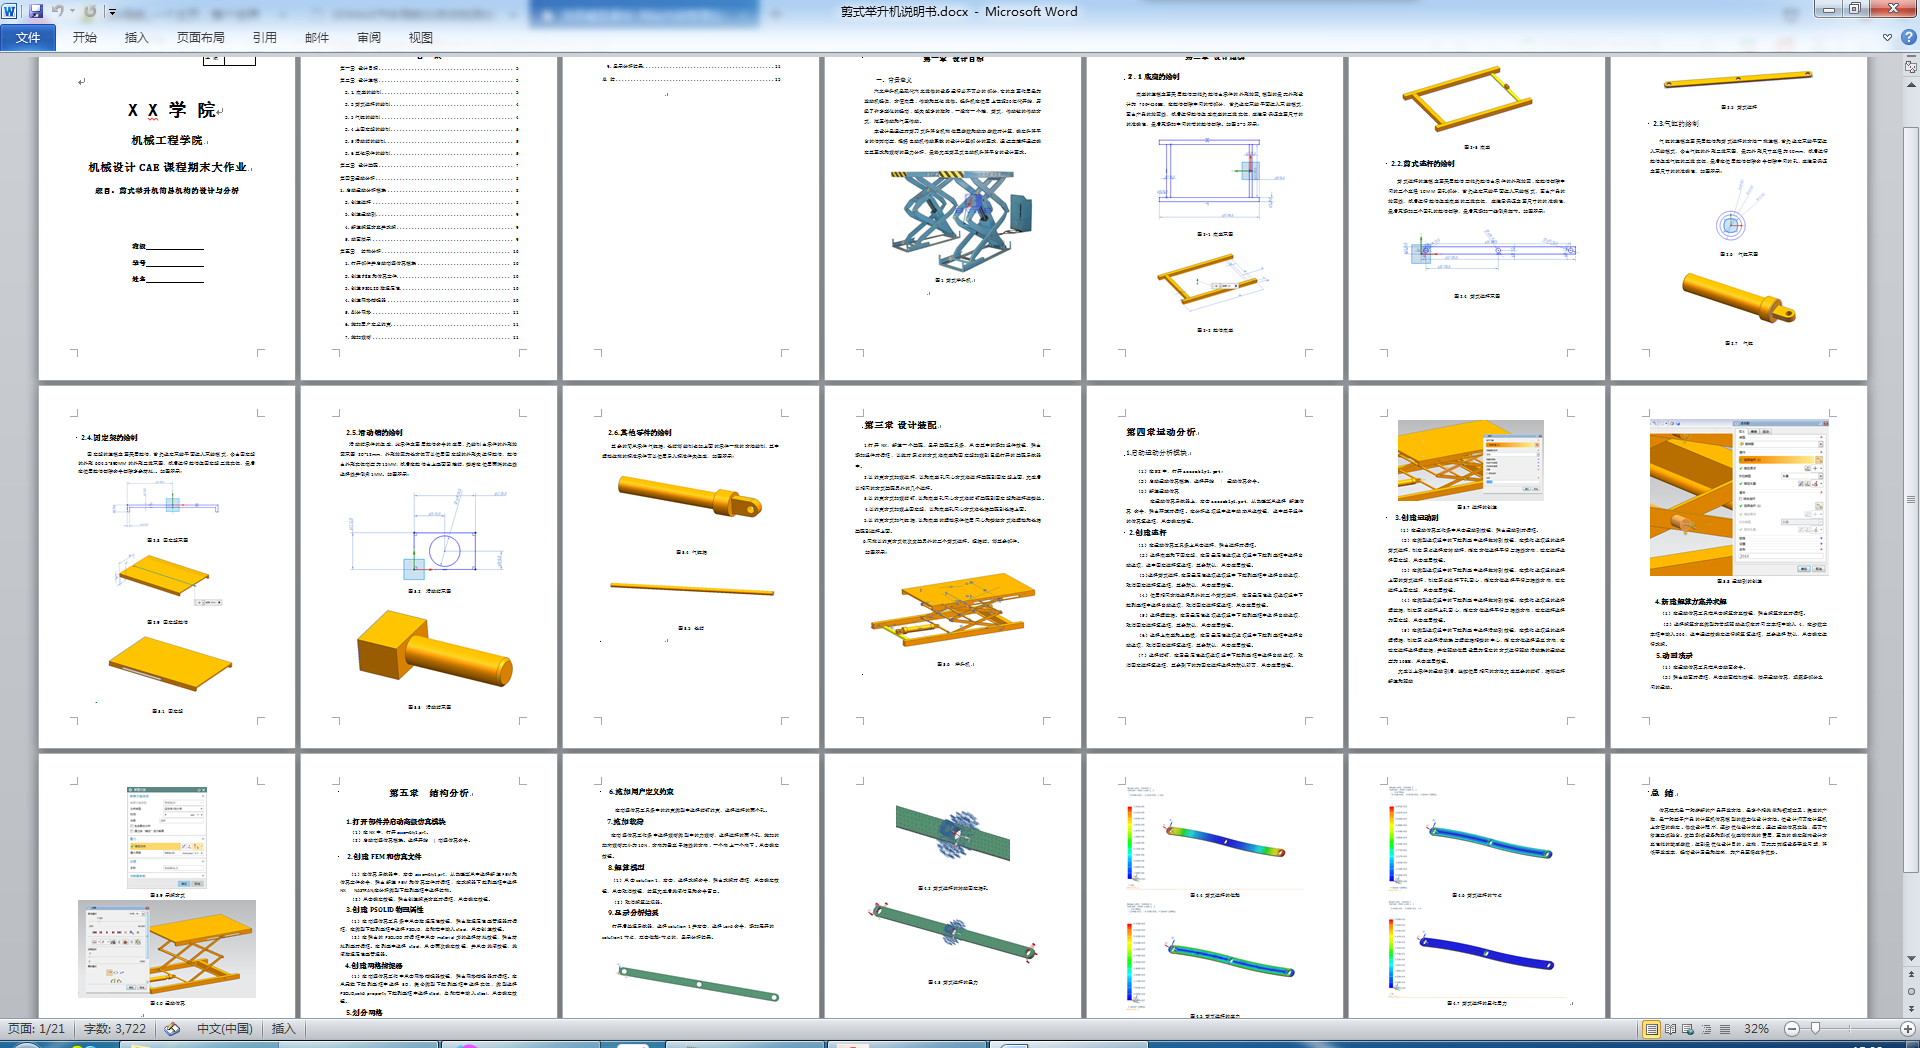Click the Word application icon in title bar

[x=10, y=11]
